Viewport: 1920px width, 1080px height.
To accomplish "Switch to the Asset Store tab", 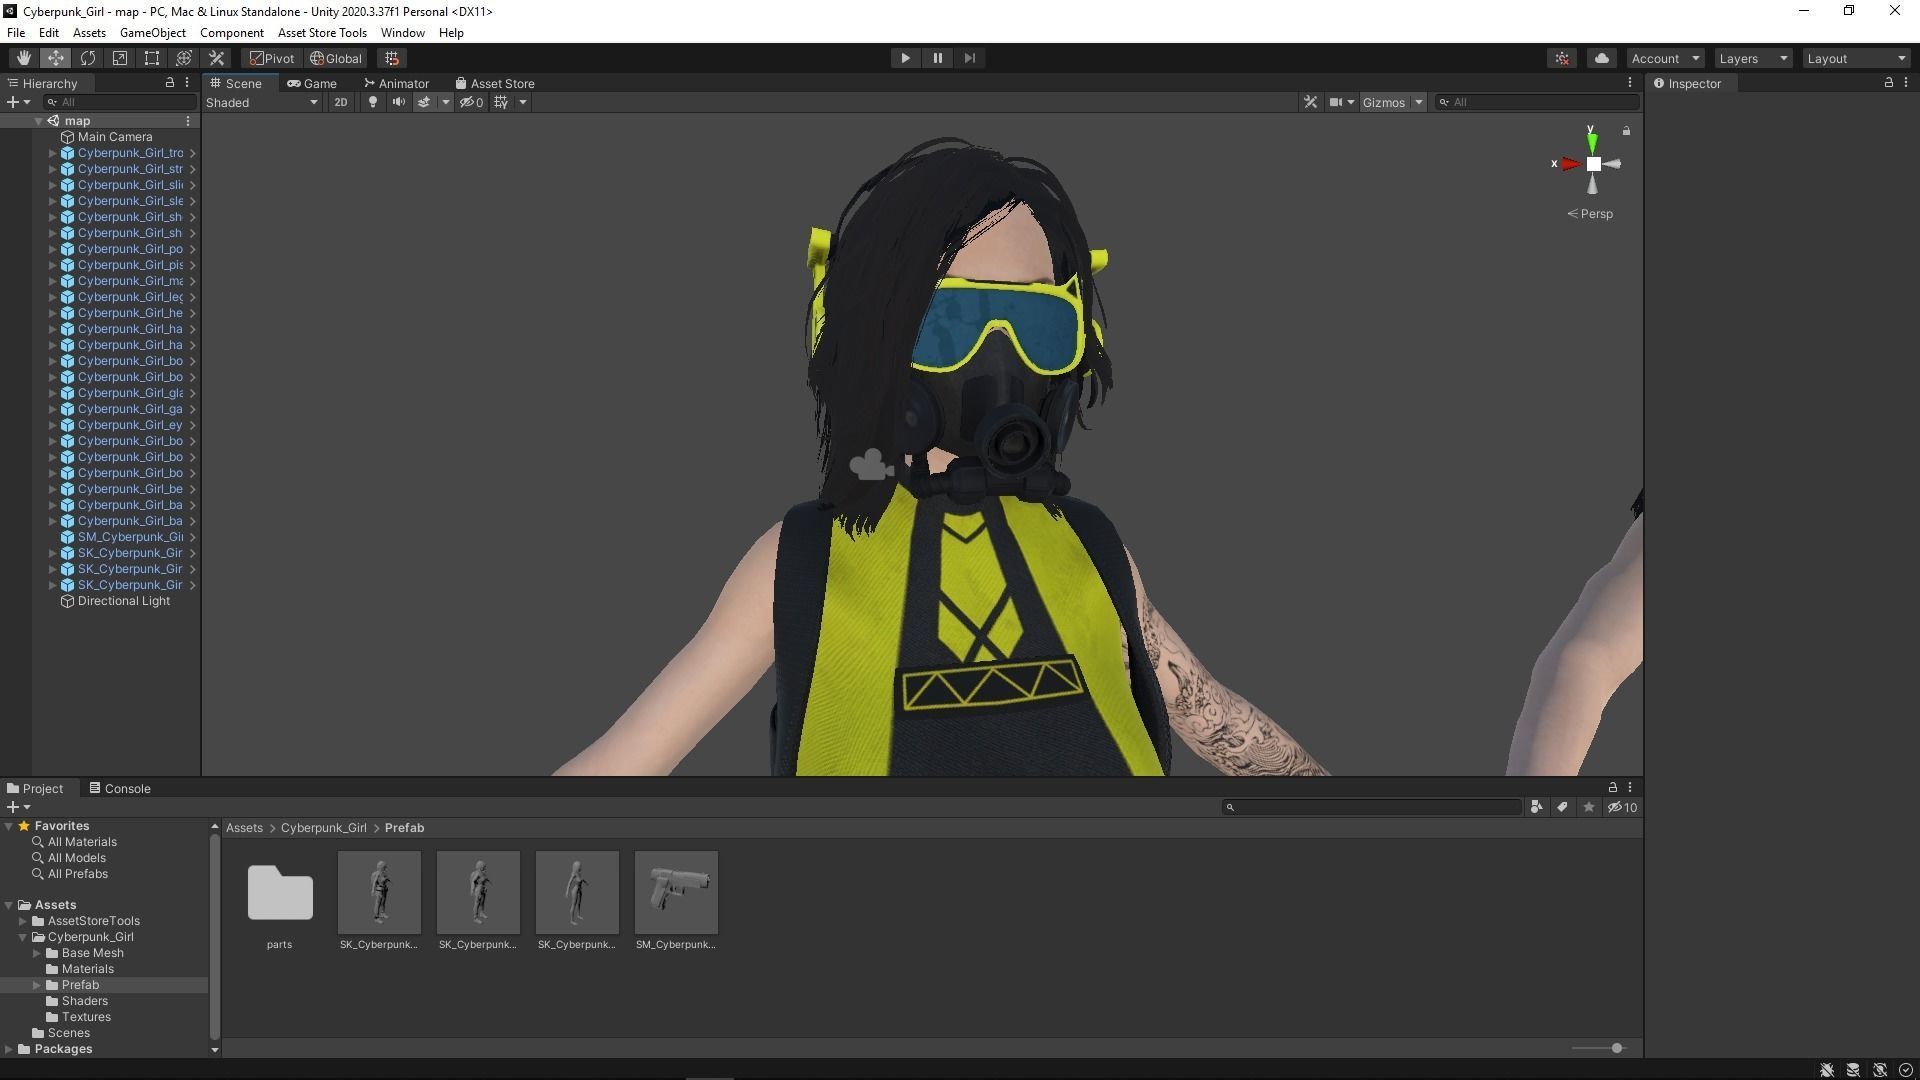I will pos(495,83).
